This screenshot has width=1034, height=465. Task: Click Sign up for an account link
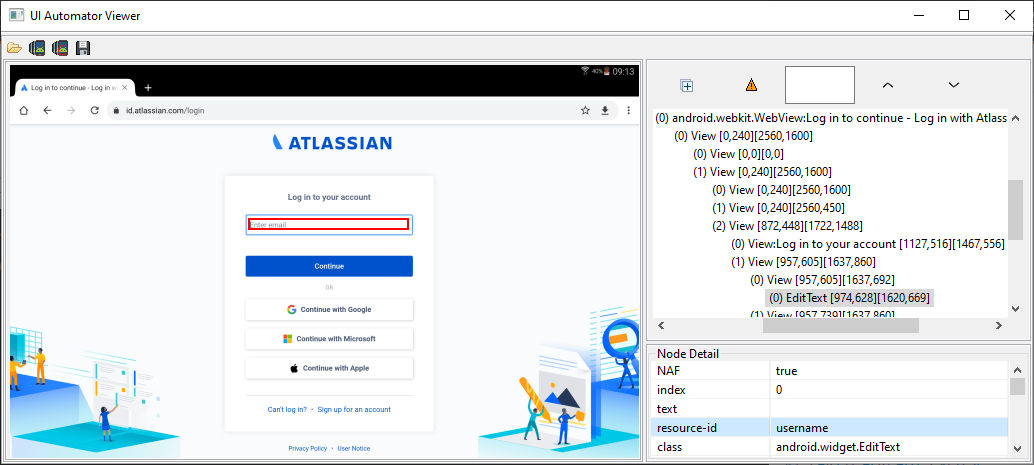tap(354, 410)
